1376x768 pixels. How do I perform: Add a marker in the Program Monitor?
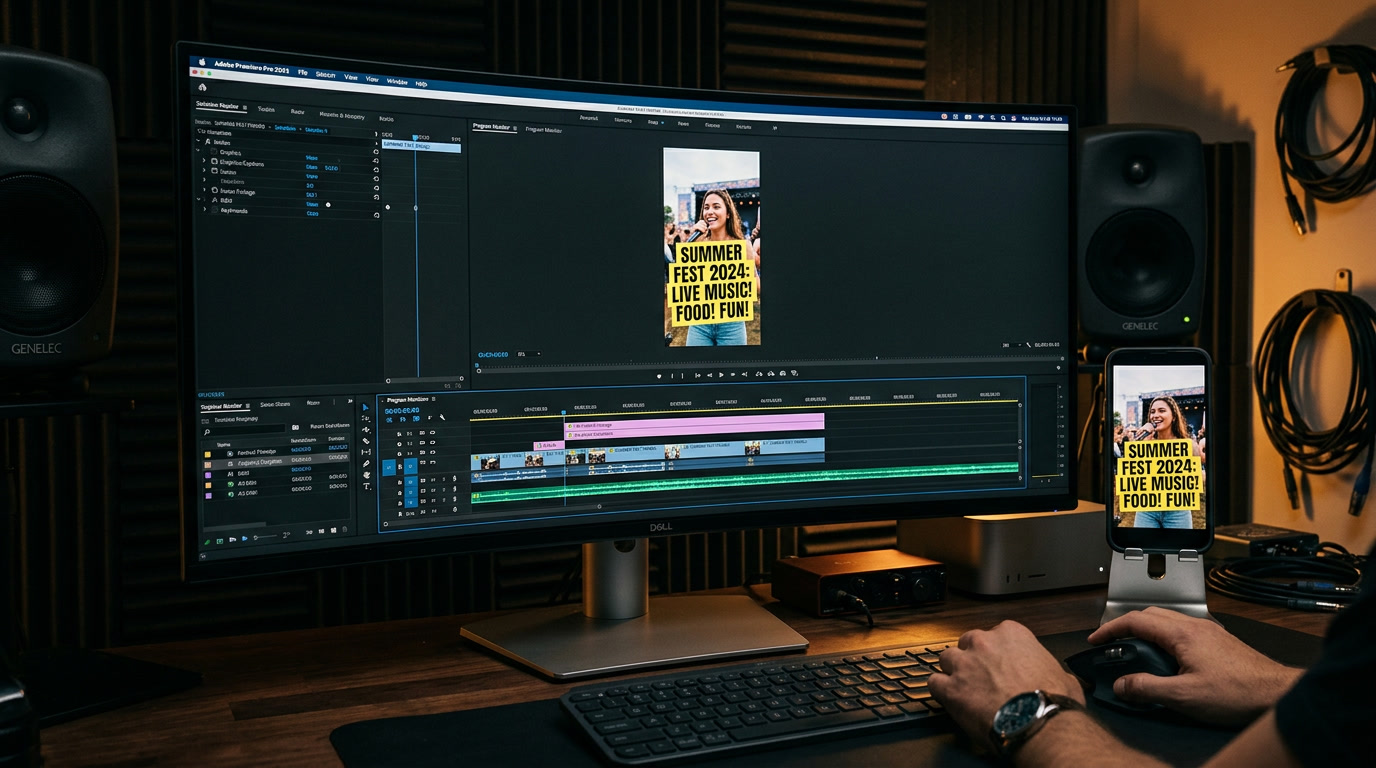click(x=659, y=375)
